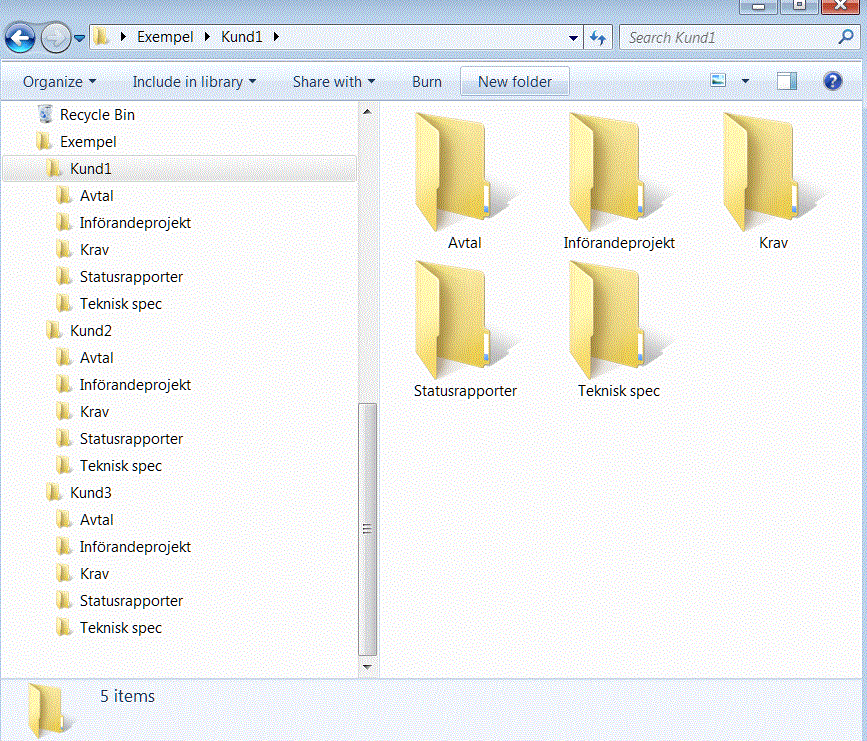Select Införandeprojekt under Kund2 in tree

[x=135, y=385]
